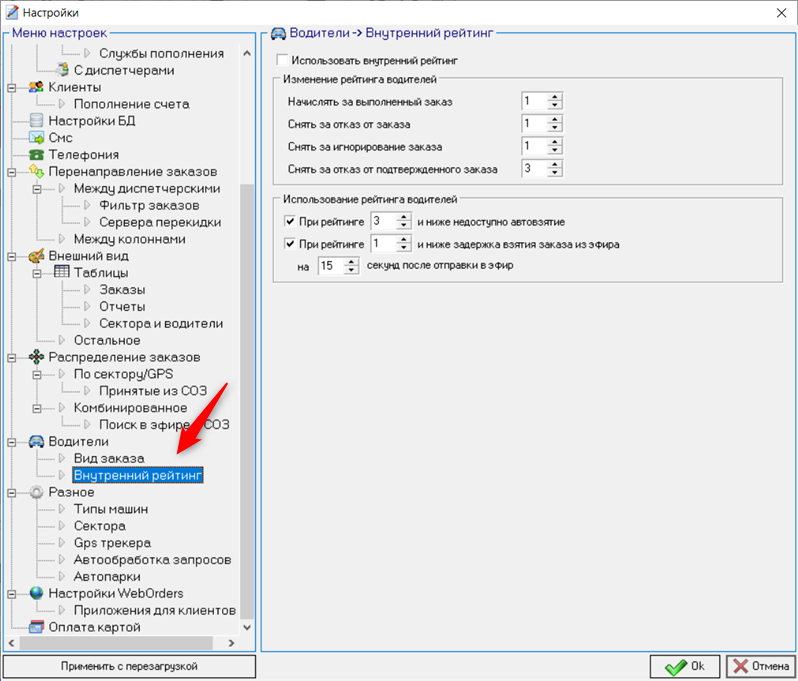The width and height of the screenshot is (798, 681).
Task: Collapse the Перенаправление заказов node
Action: [12, 172]
